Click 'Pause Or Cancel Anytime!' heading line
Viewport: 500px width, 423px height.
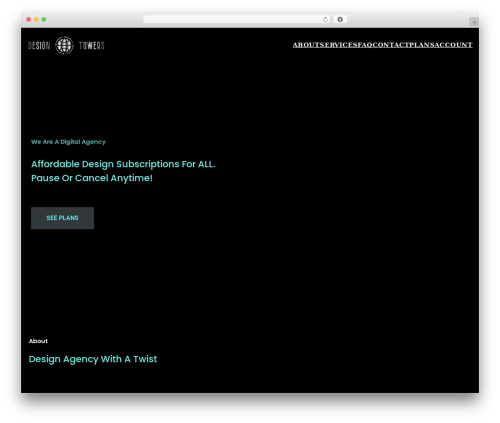point(92,178)
